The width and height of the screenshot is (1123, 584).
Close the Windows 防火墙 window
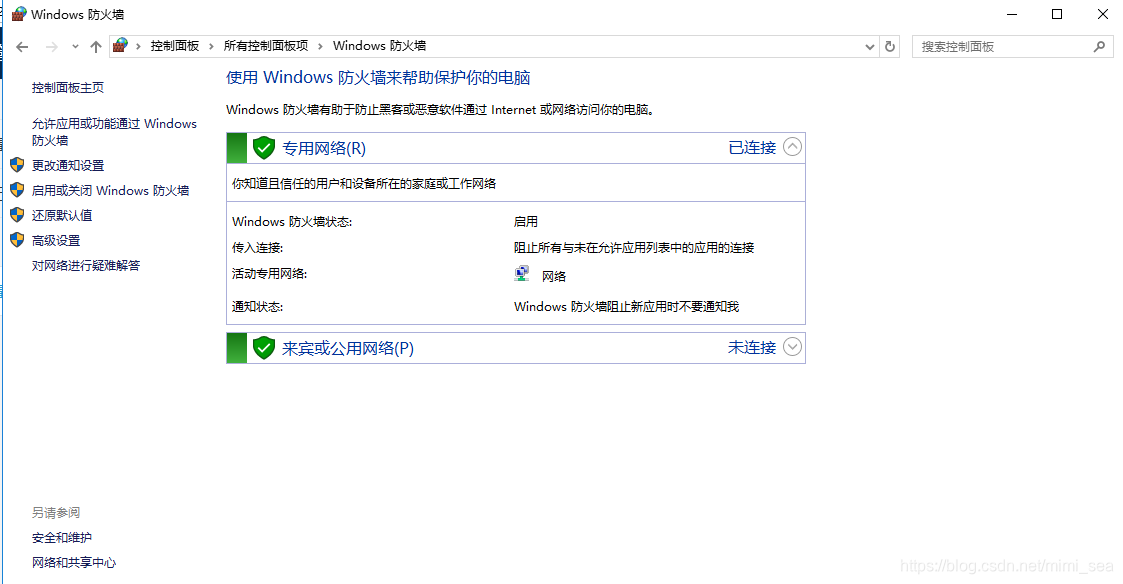[1103, 14]
